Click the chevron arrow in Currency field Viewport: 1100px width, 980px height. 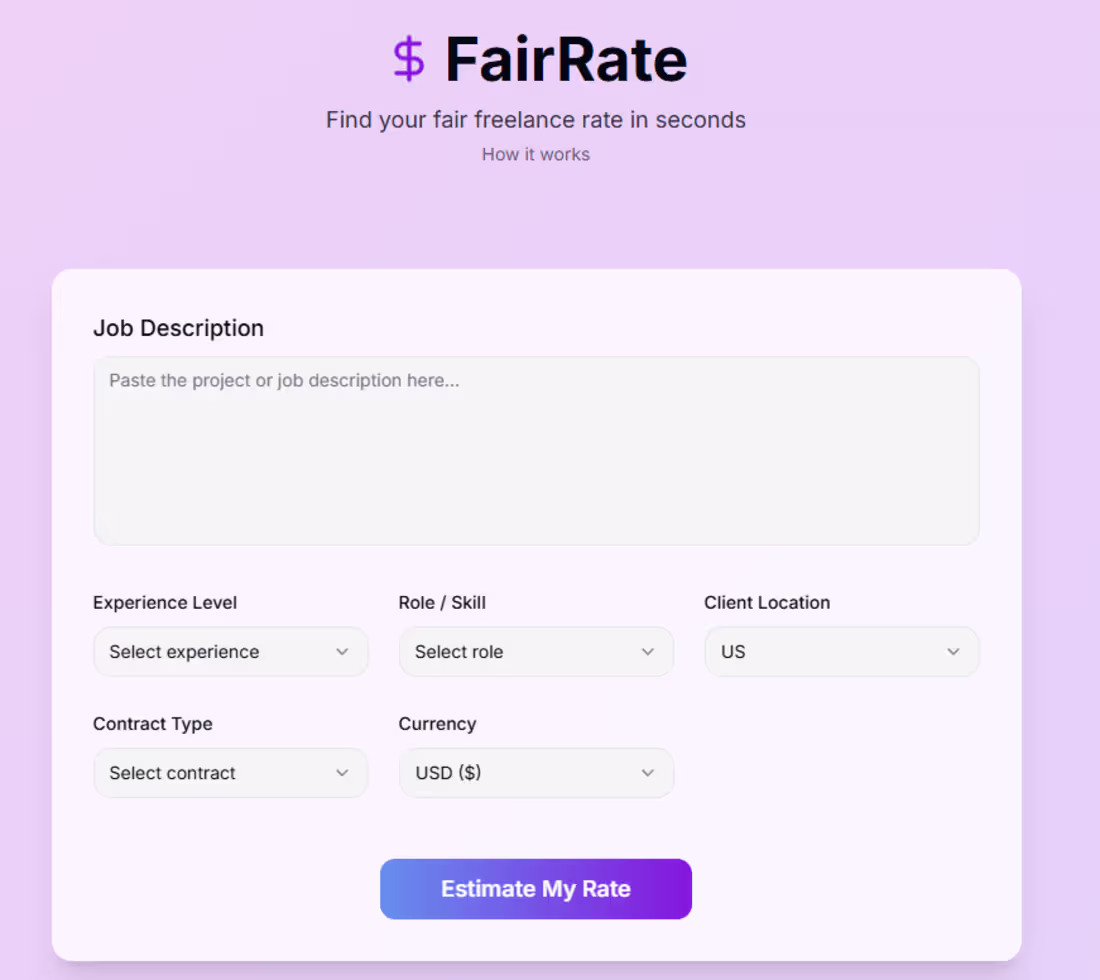coord(648,773)
